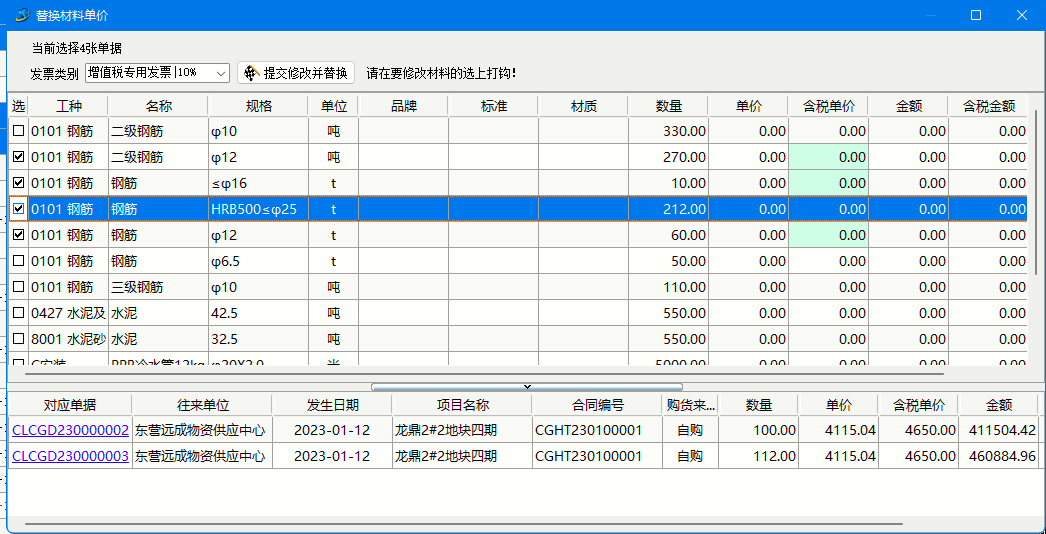Screen dimensions: 1046x534
Task: Close the 替换材料单价 dialog
Action: point(1021,15)
